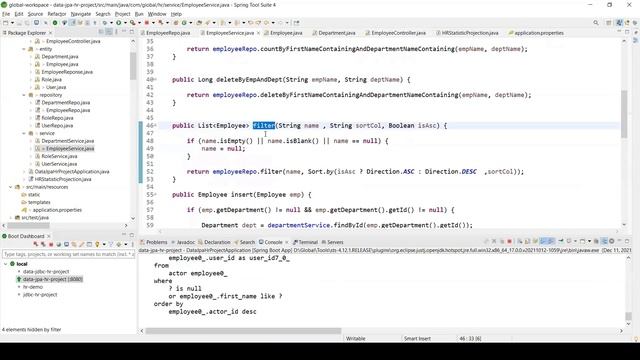This screenshot has width=640, height=360.
Task: Click the Boot Dashboard open console icon
Action: tap(67, 244)
